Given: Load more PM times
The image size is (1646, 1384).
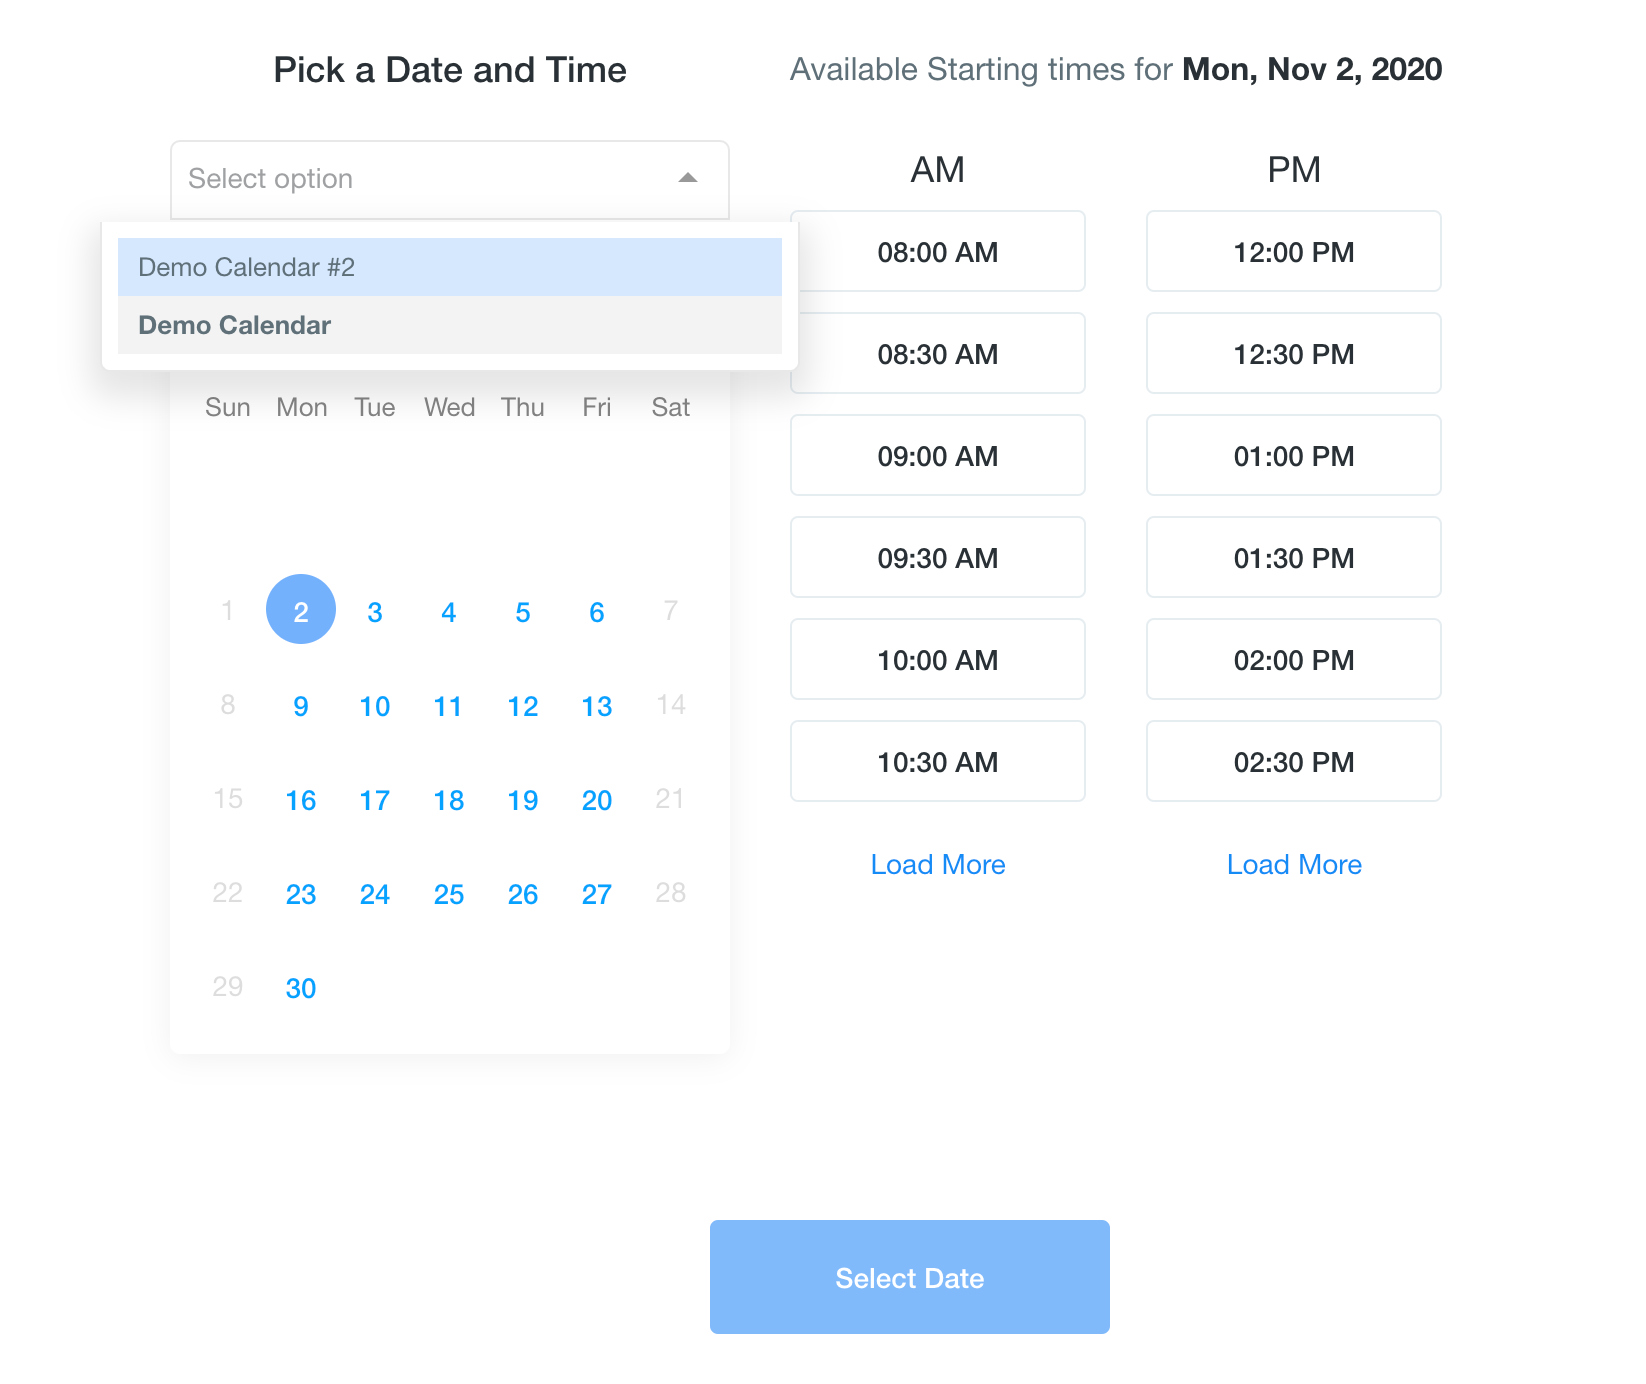Looking at the screenshot, I should pos(1294,864).
